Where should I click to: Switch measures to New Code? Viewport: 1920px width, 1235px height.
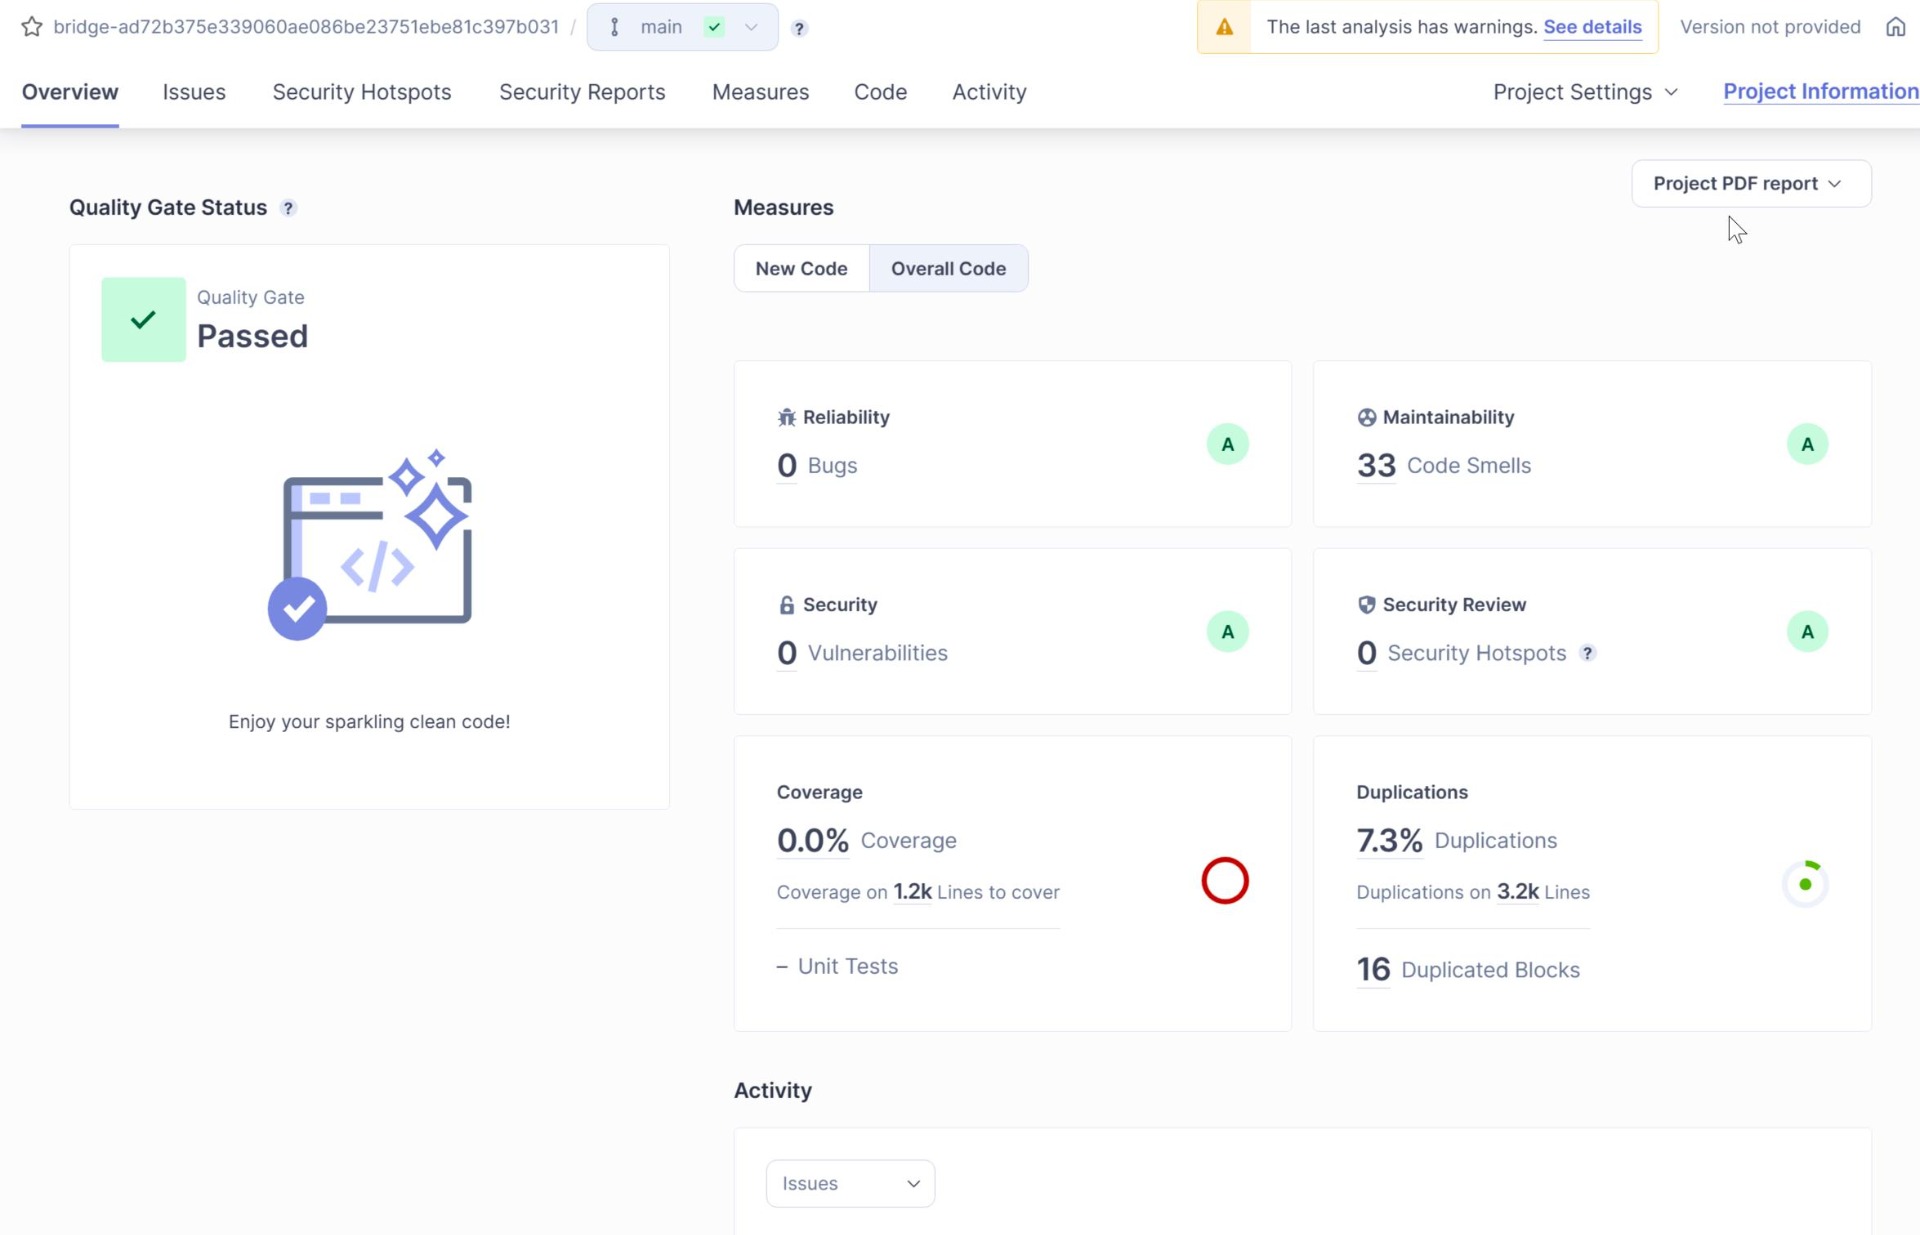801,268
